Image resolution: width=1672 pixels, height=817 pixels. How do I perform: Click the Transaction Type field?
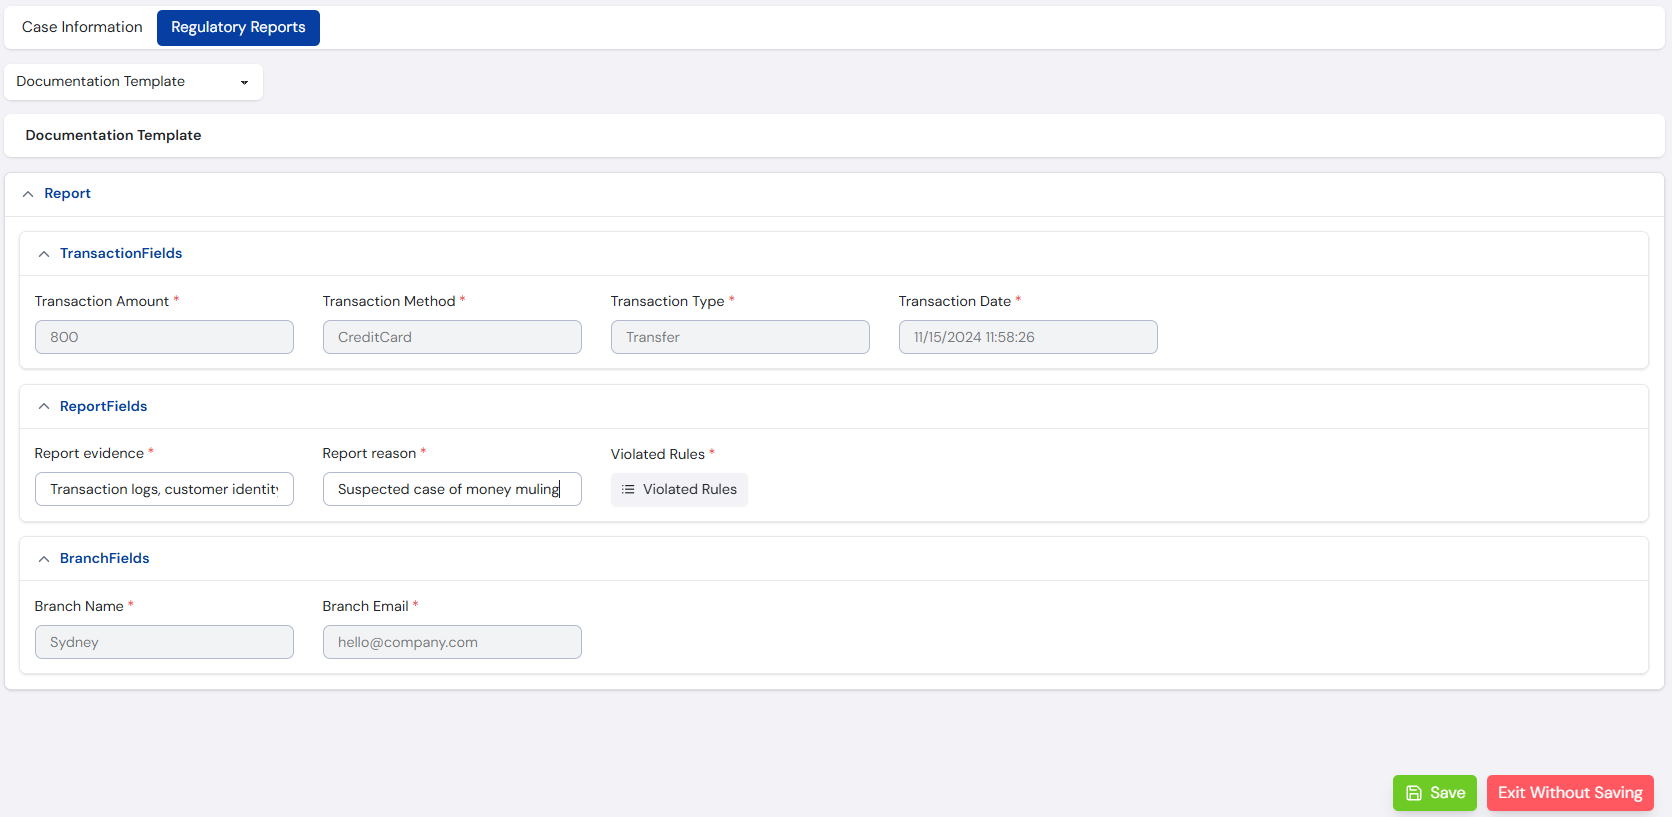pyautogui.click(x=740, y=337)
